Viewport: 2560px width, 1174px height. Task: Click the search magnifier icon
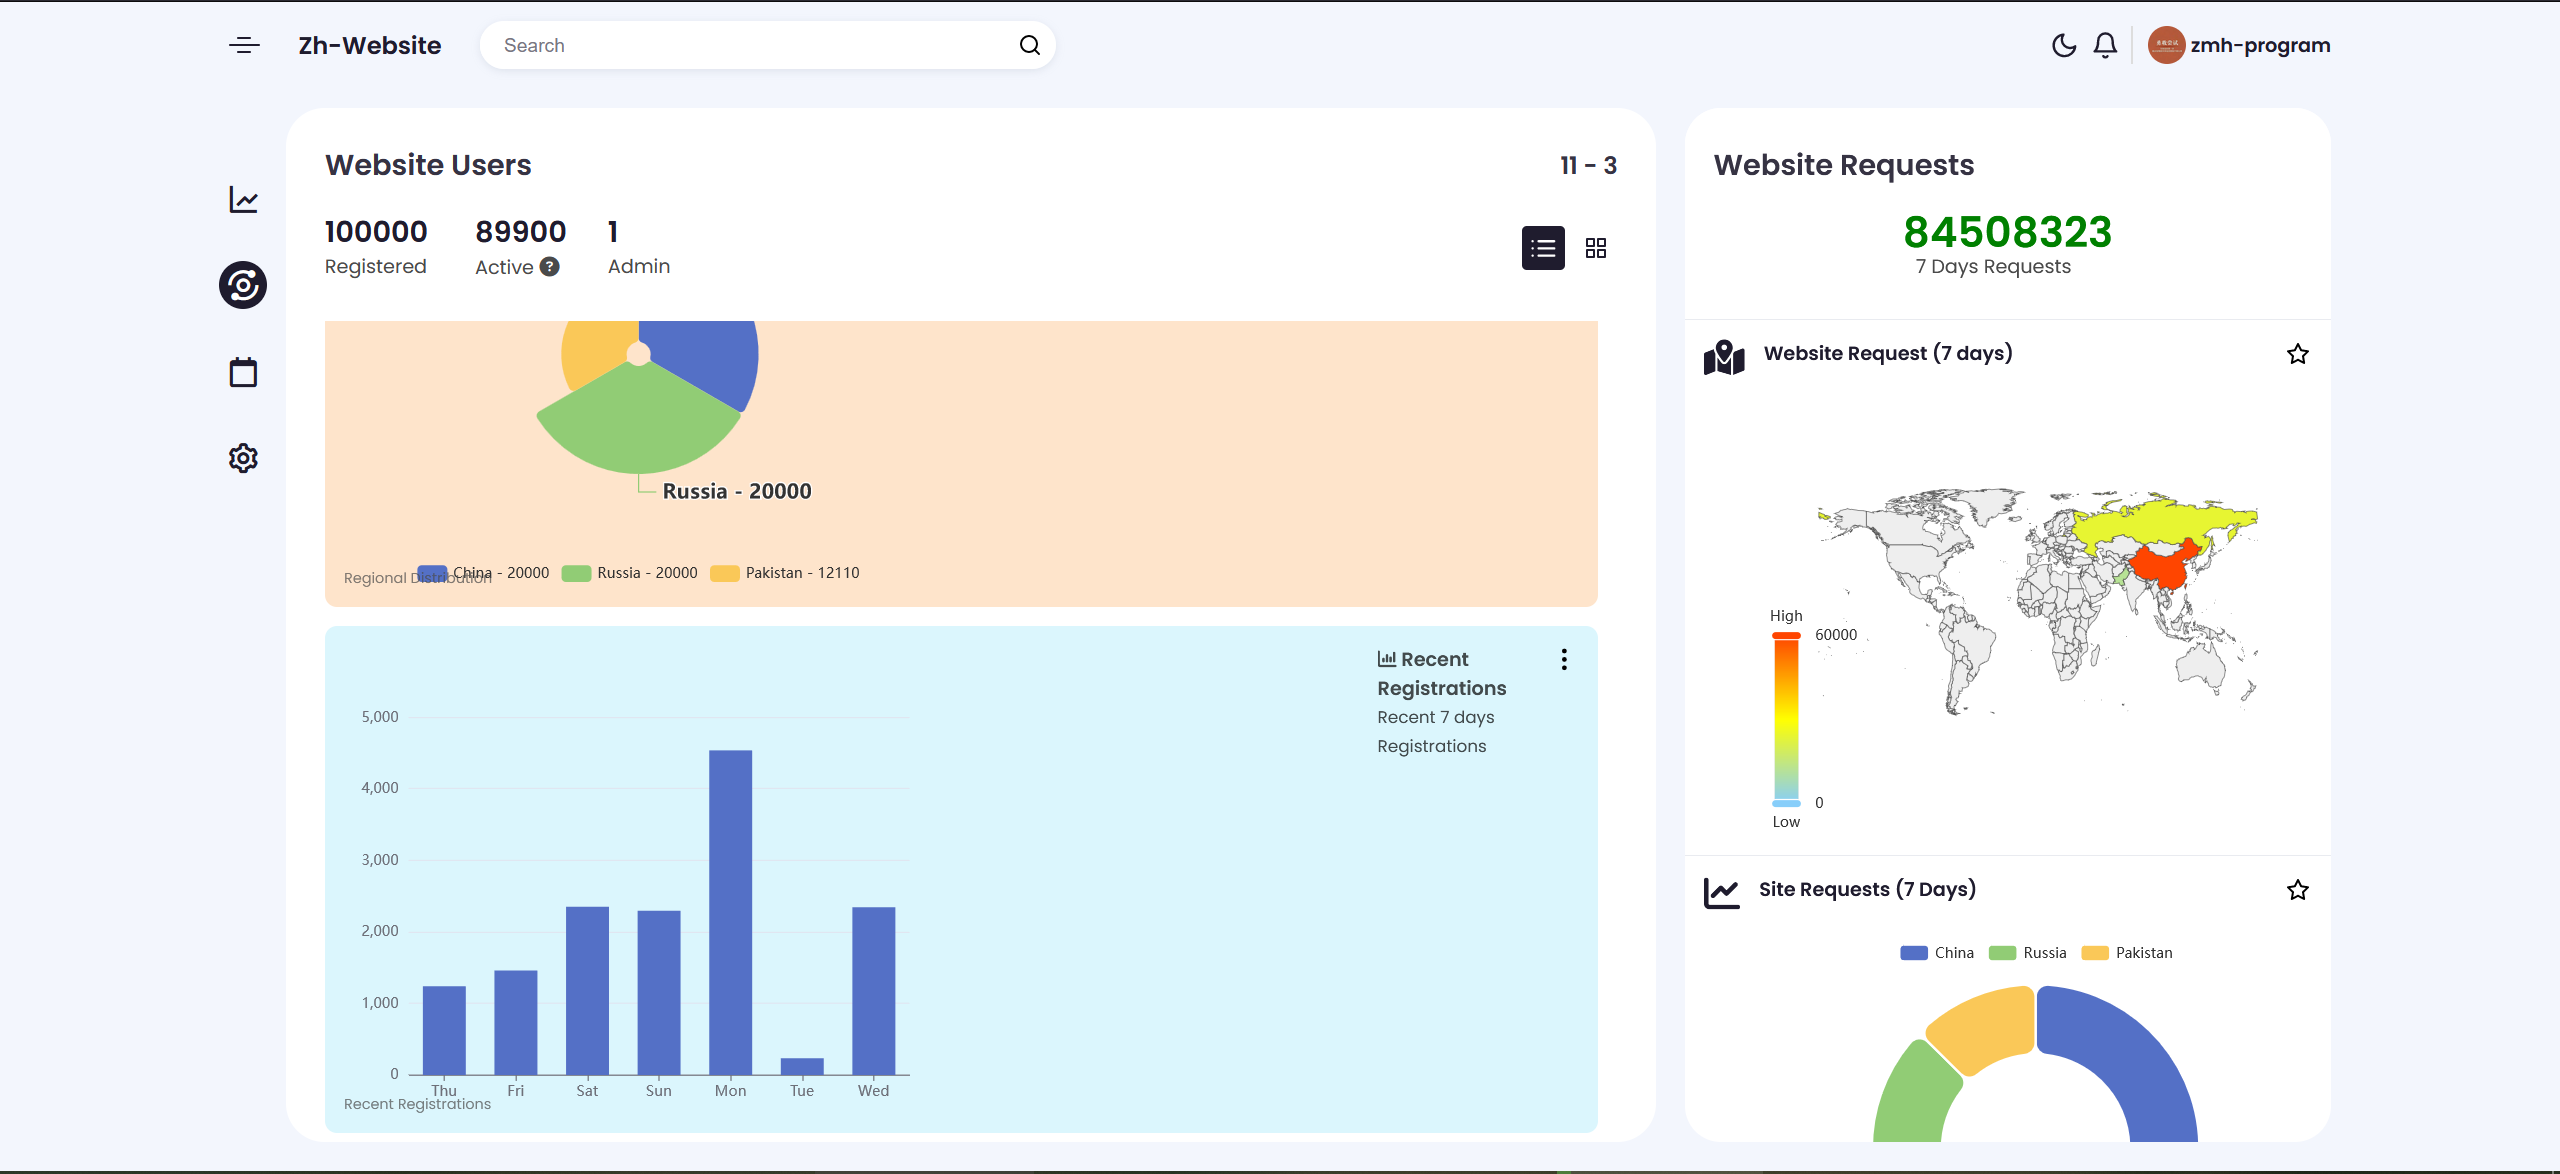tap(1029, 45)
